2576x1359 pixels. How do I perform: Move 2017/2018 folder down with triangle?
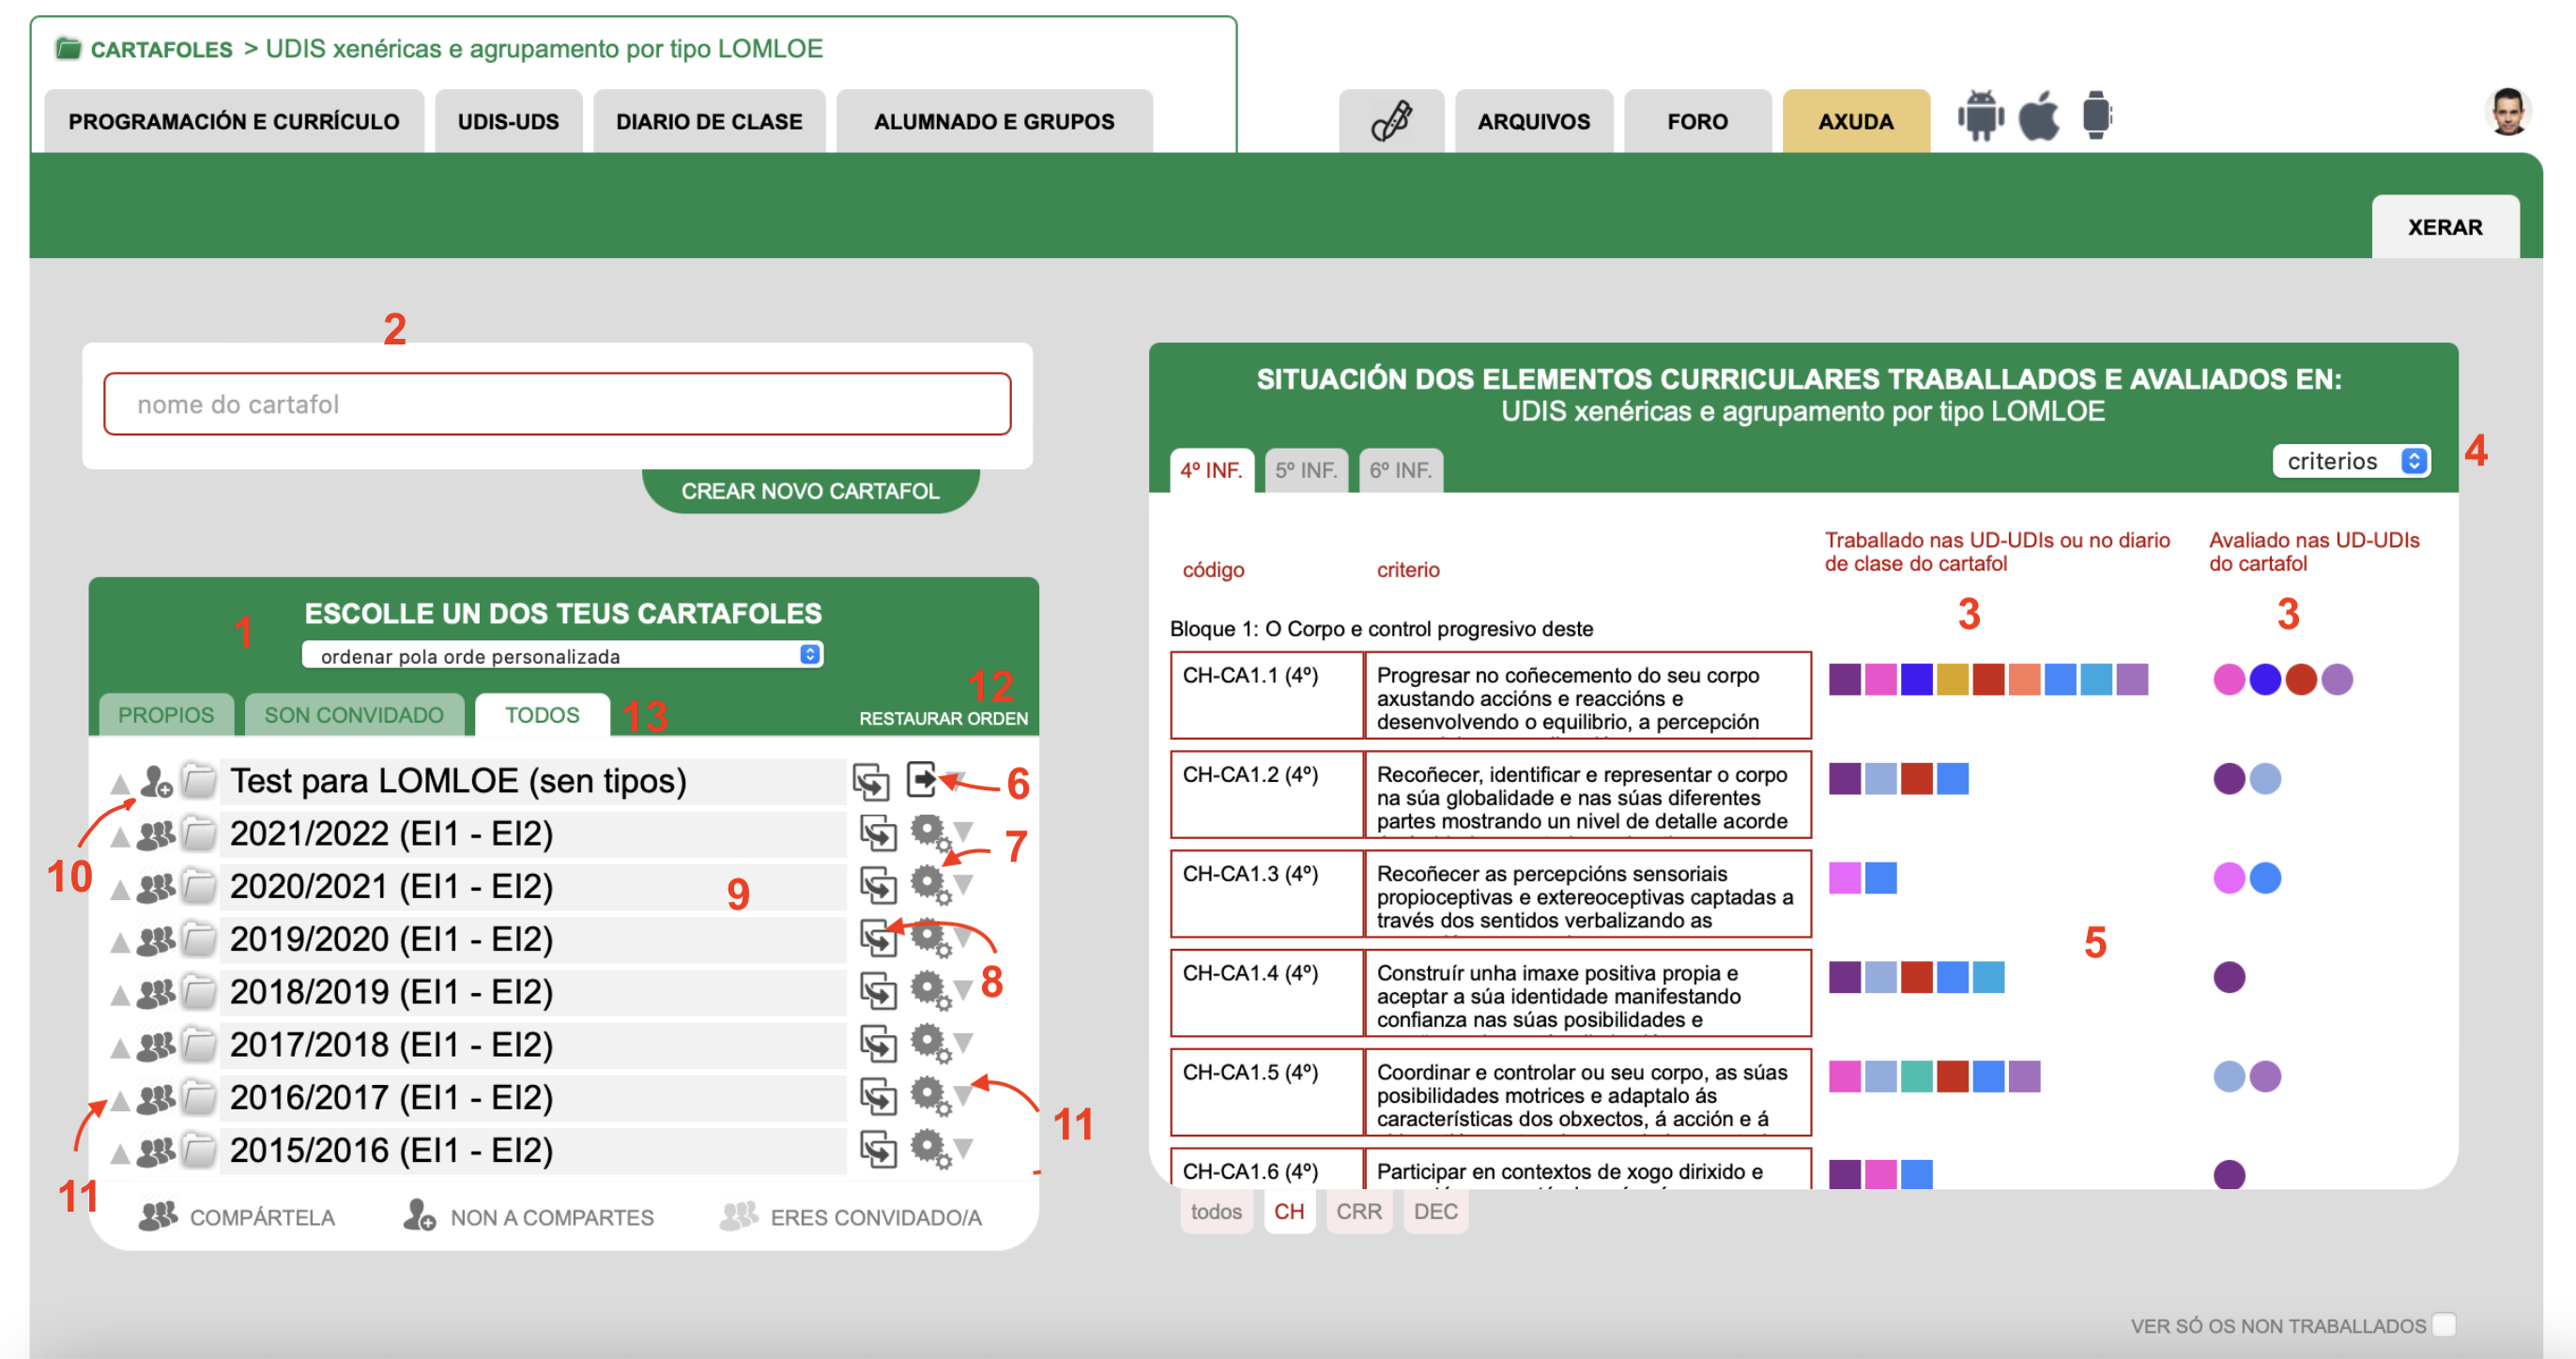point(964,1043)
